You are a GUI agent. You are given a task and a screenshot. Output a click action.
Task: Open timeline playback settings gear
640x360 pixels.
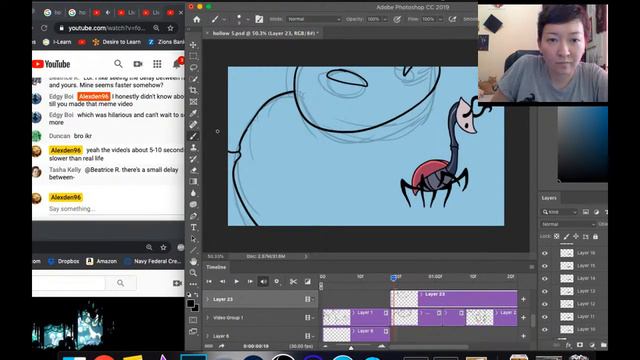point(277,282)
